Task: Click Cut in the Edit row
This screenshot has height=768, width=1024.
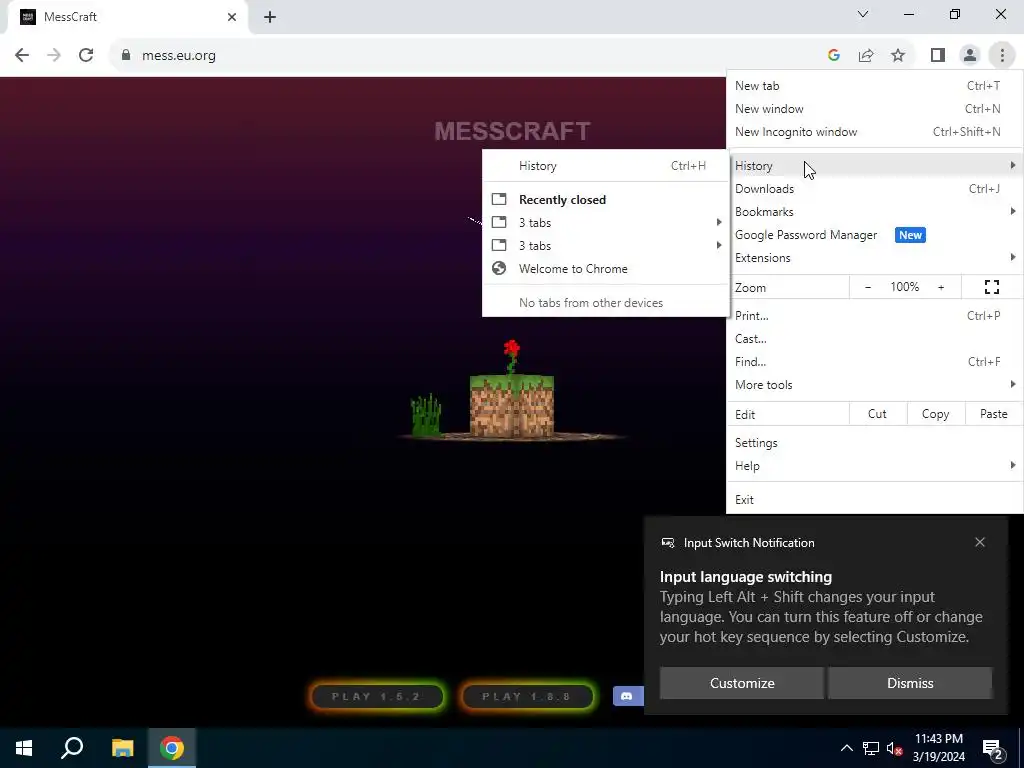Action: pyautogui.click(x=877, y=414)
